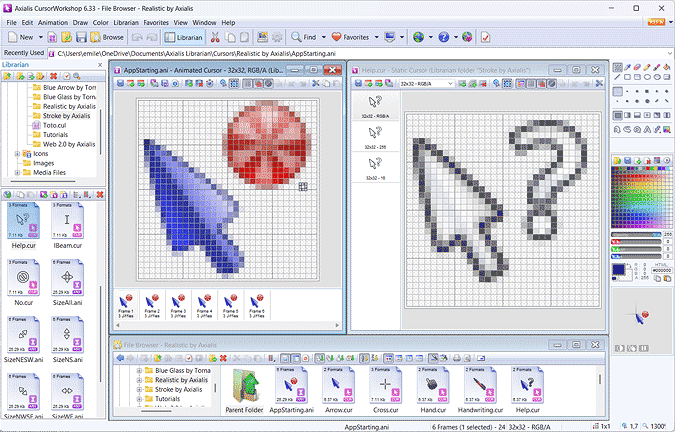The image size is (675, 432).
Task: Close the Librarian panel with its X
Action: (x=100, y=65)
